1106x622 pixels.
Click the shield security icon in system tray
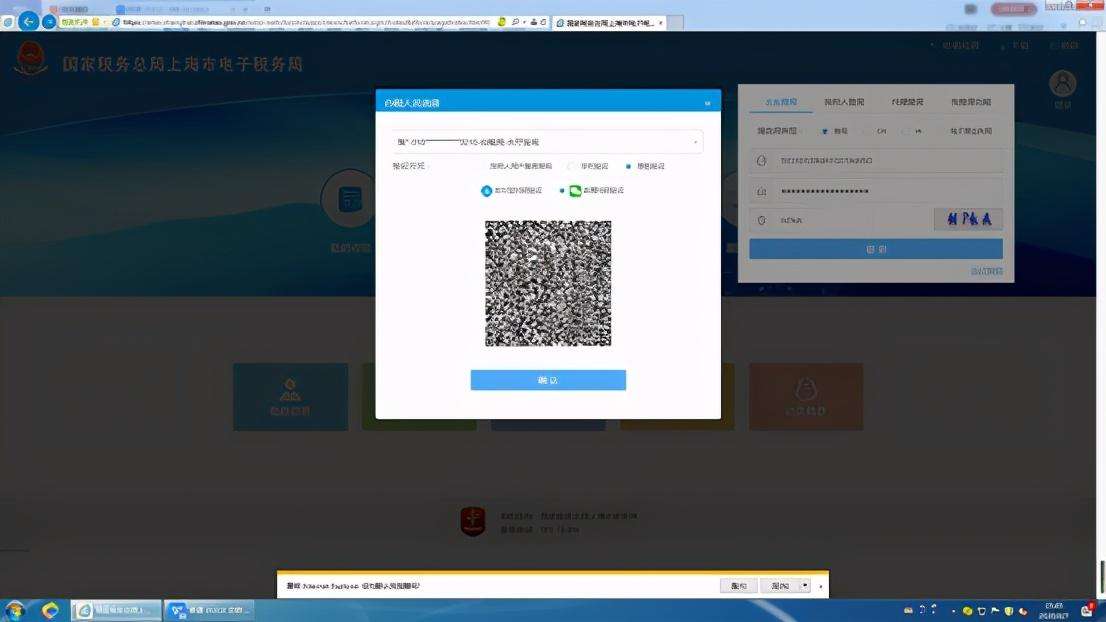1009,611
